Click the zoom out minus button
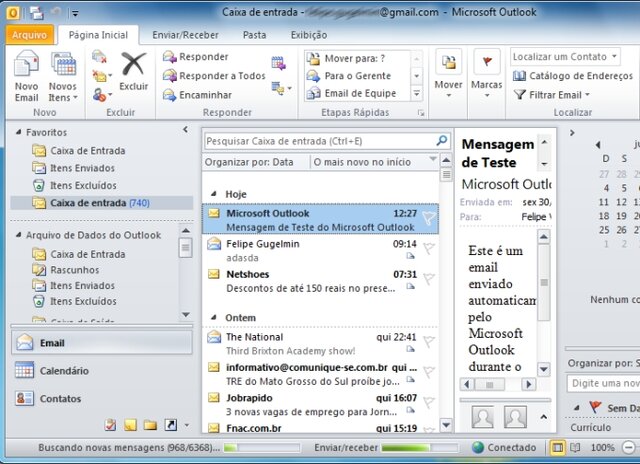The width and height of the screenshot is (640, 464). (x=629, y=448)
